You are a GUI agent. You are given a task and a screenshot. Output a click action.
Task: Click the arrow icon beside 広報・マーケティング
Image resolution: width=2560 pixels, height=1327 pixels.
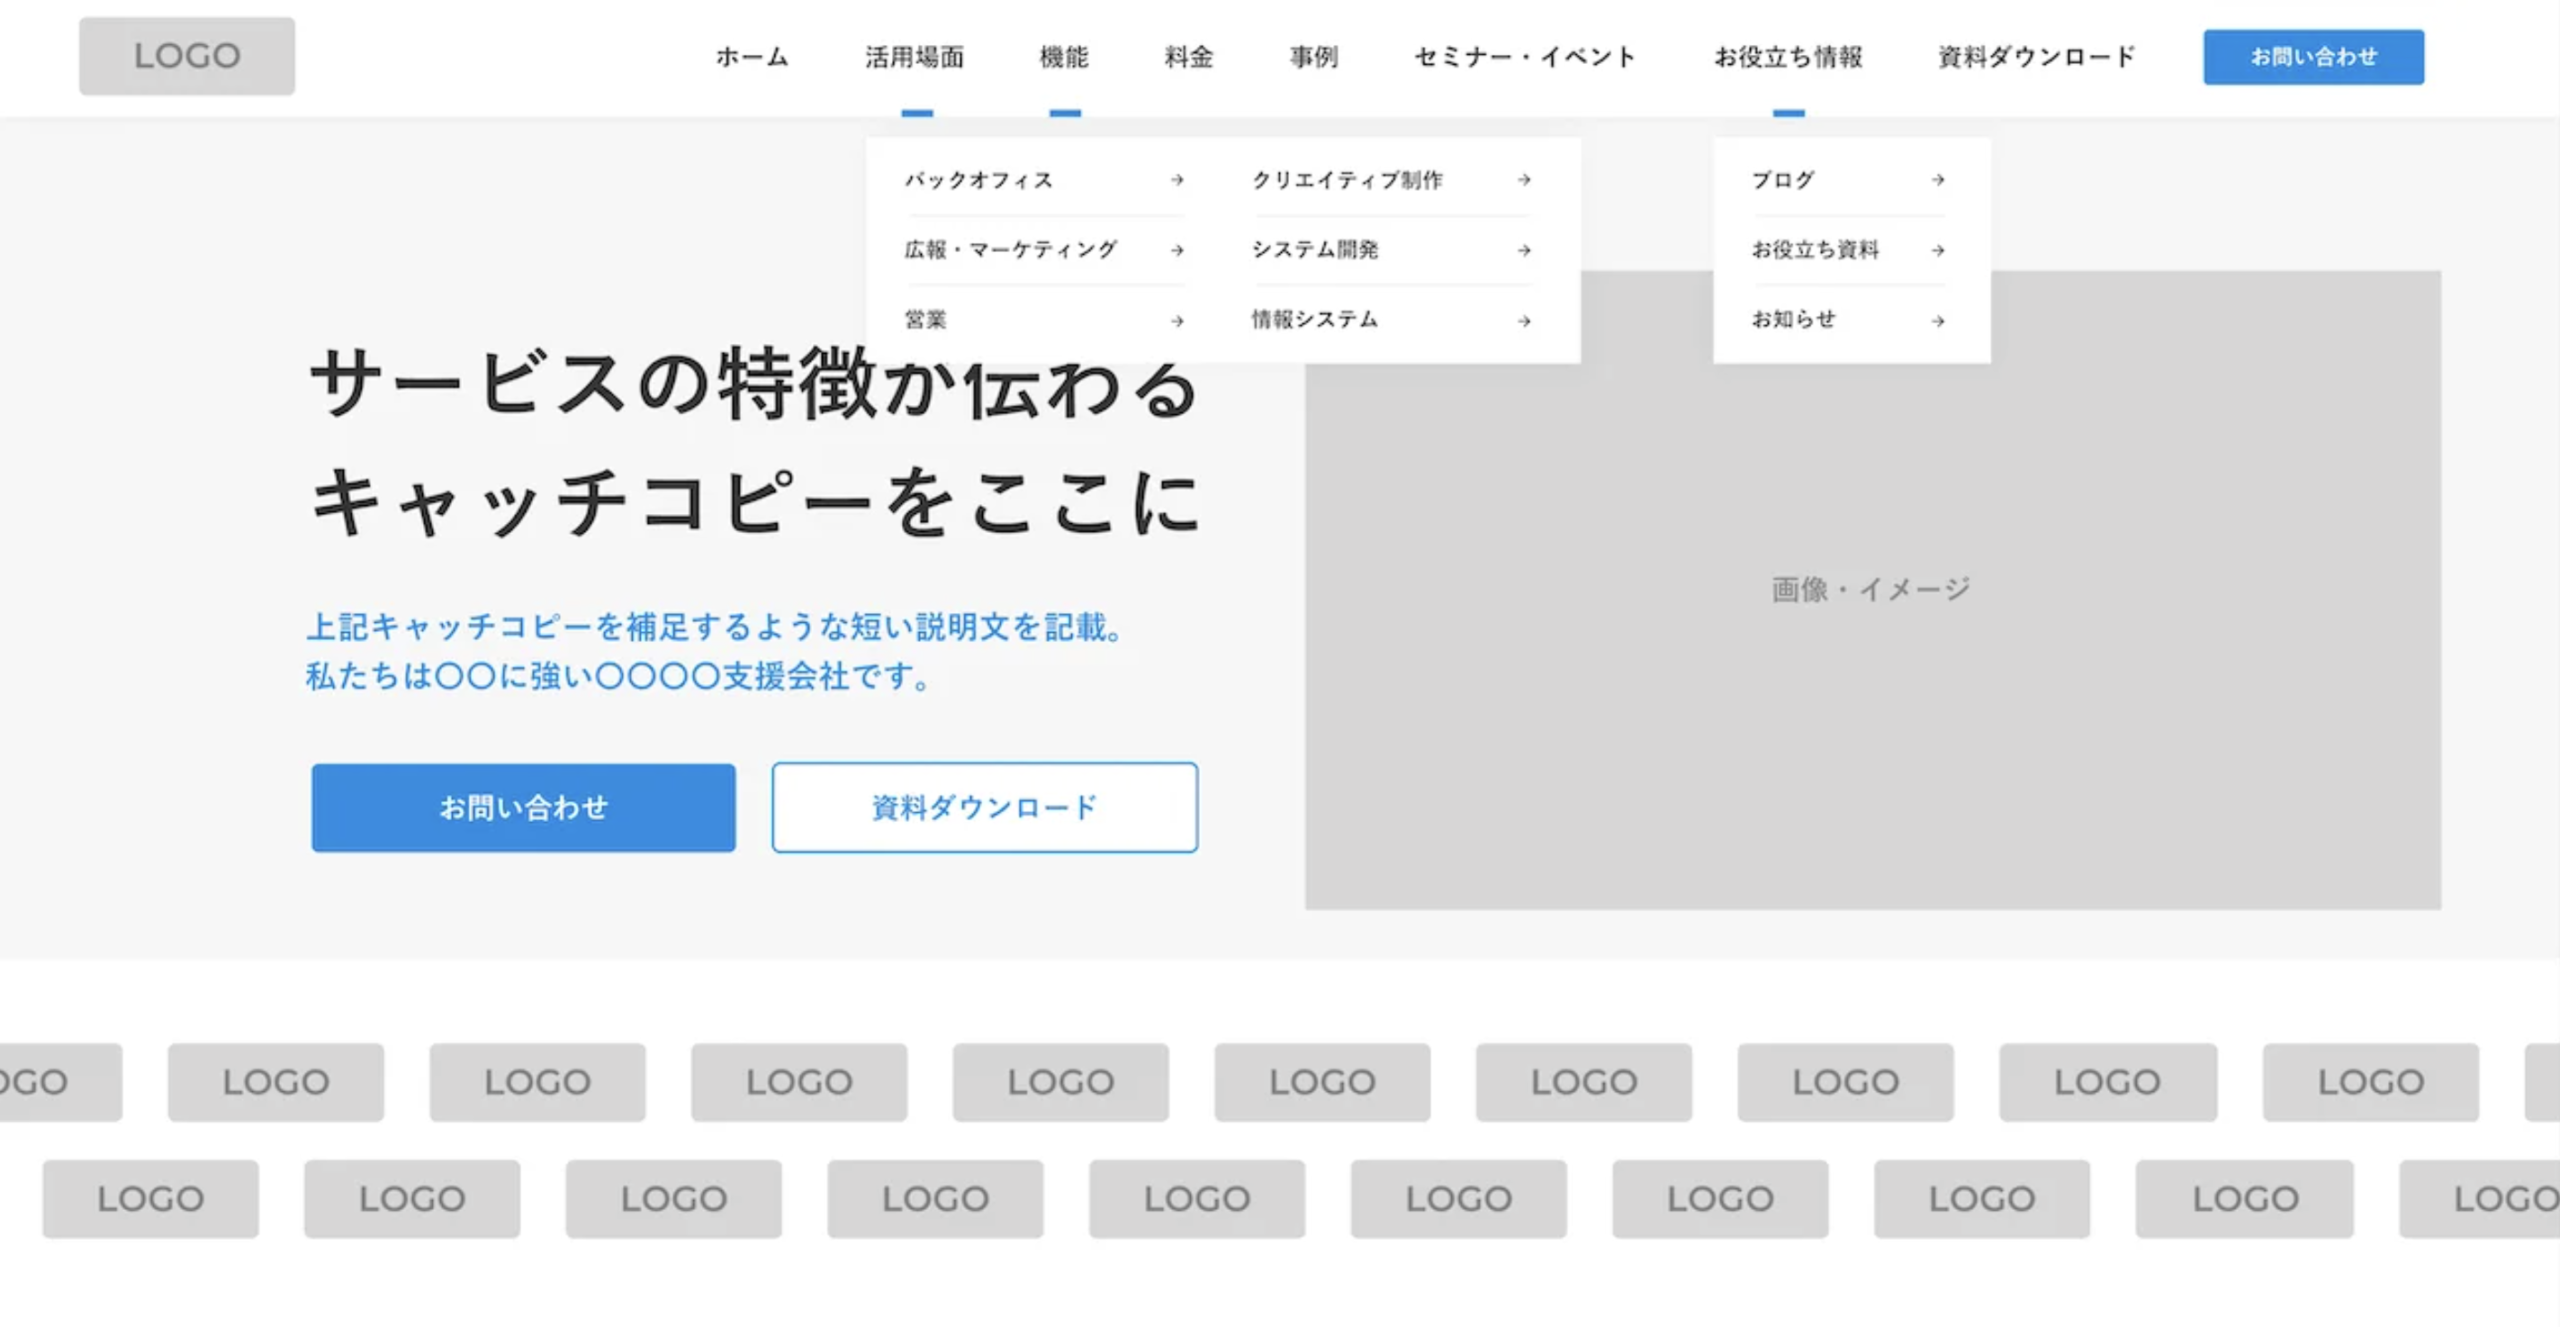tap(1177, 250)
